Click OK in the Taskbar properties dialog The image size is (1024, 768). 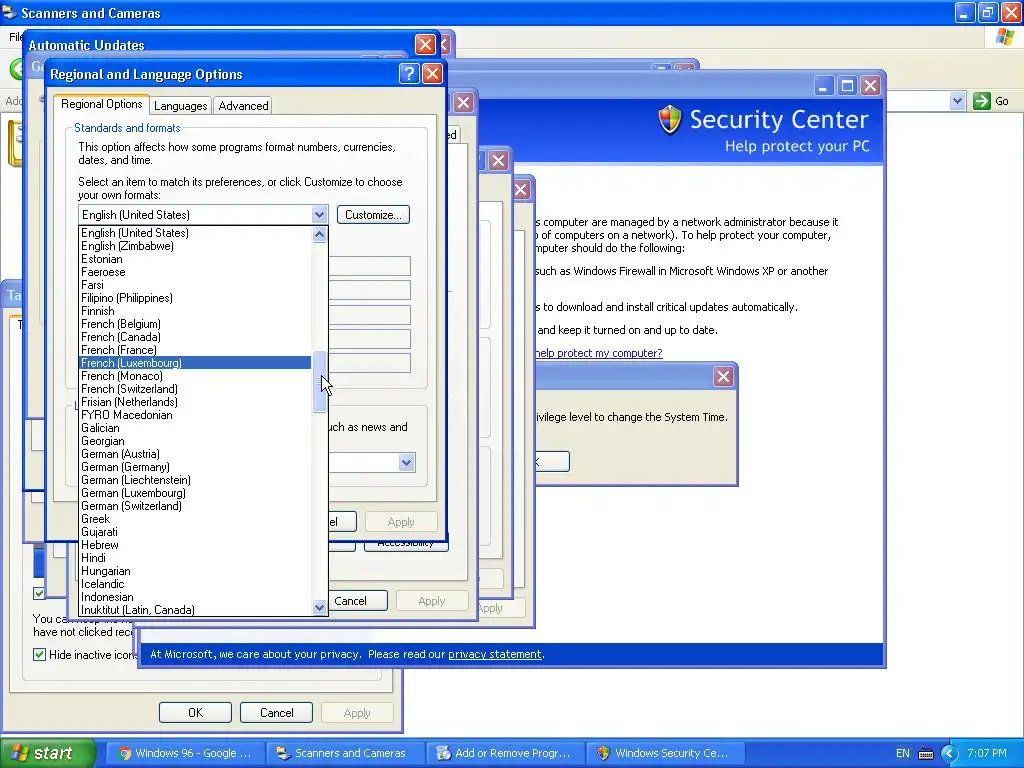(195, 712)
